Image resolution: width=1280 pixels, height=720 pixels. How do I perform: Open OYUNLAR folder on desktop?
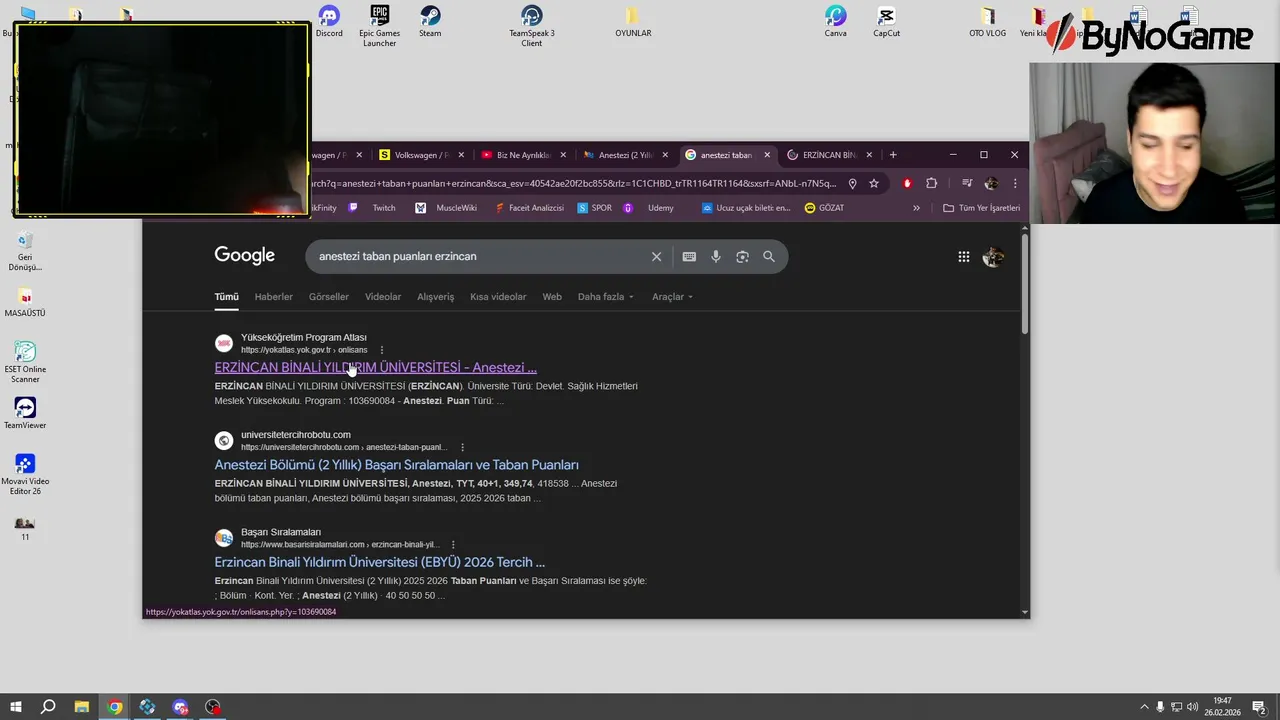pyautogui.click(x=633, y=21)
